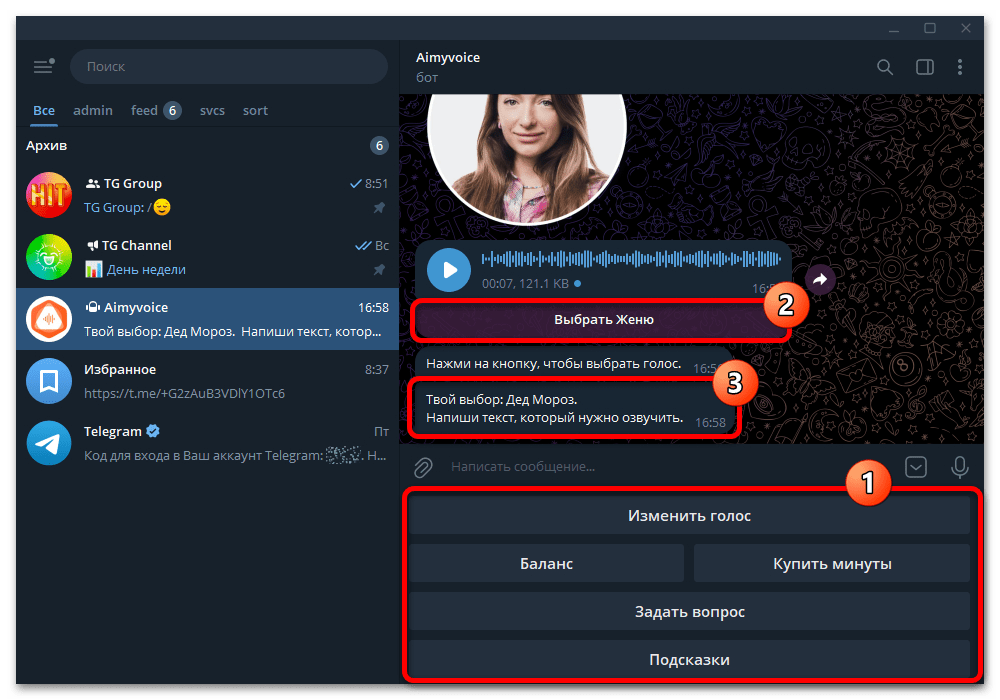The width and height of the screenshot is (1000, 700).
Task: Play the voice message
Action: (x=449, y=270)
